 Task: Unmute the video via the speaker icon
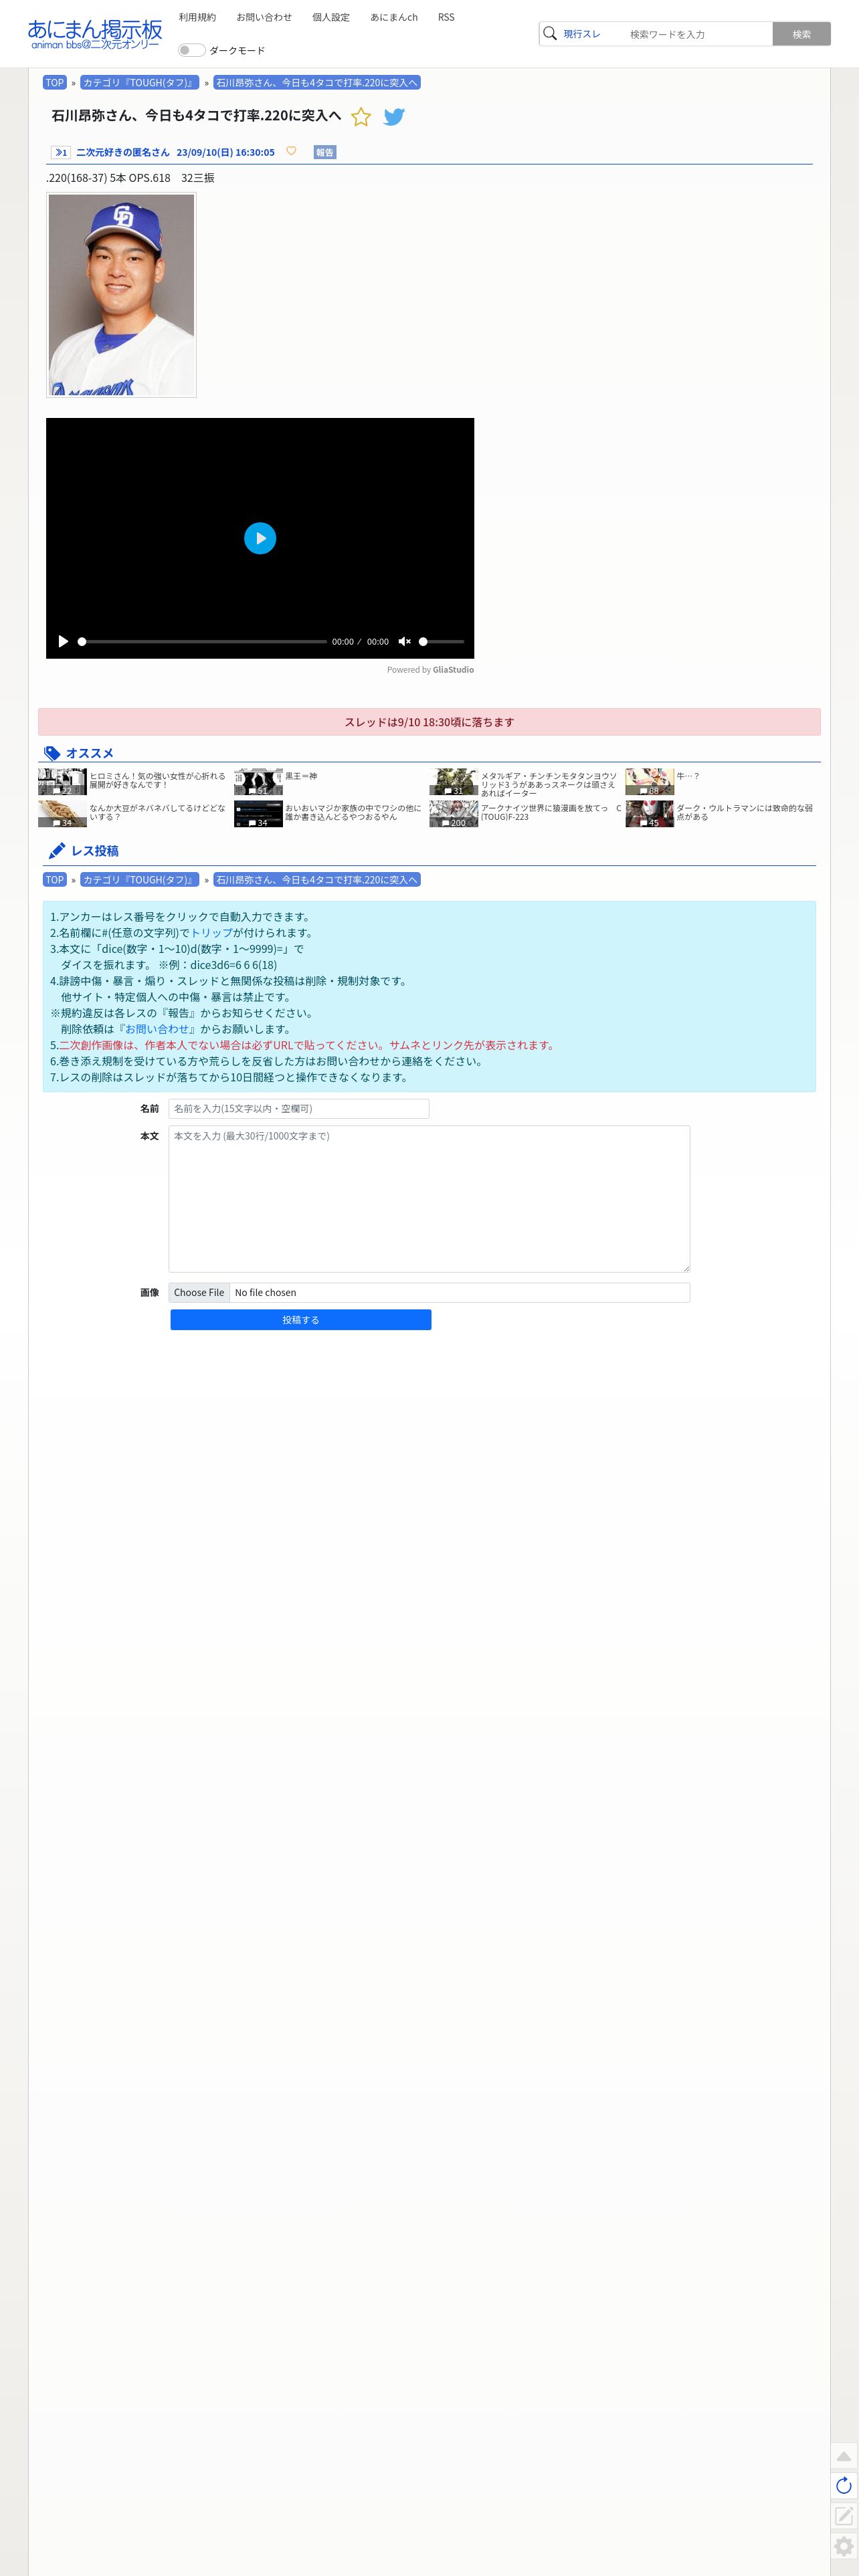pos(404,641)
